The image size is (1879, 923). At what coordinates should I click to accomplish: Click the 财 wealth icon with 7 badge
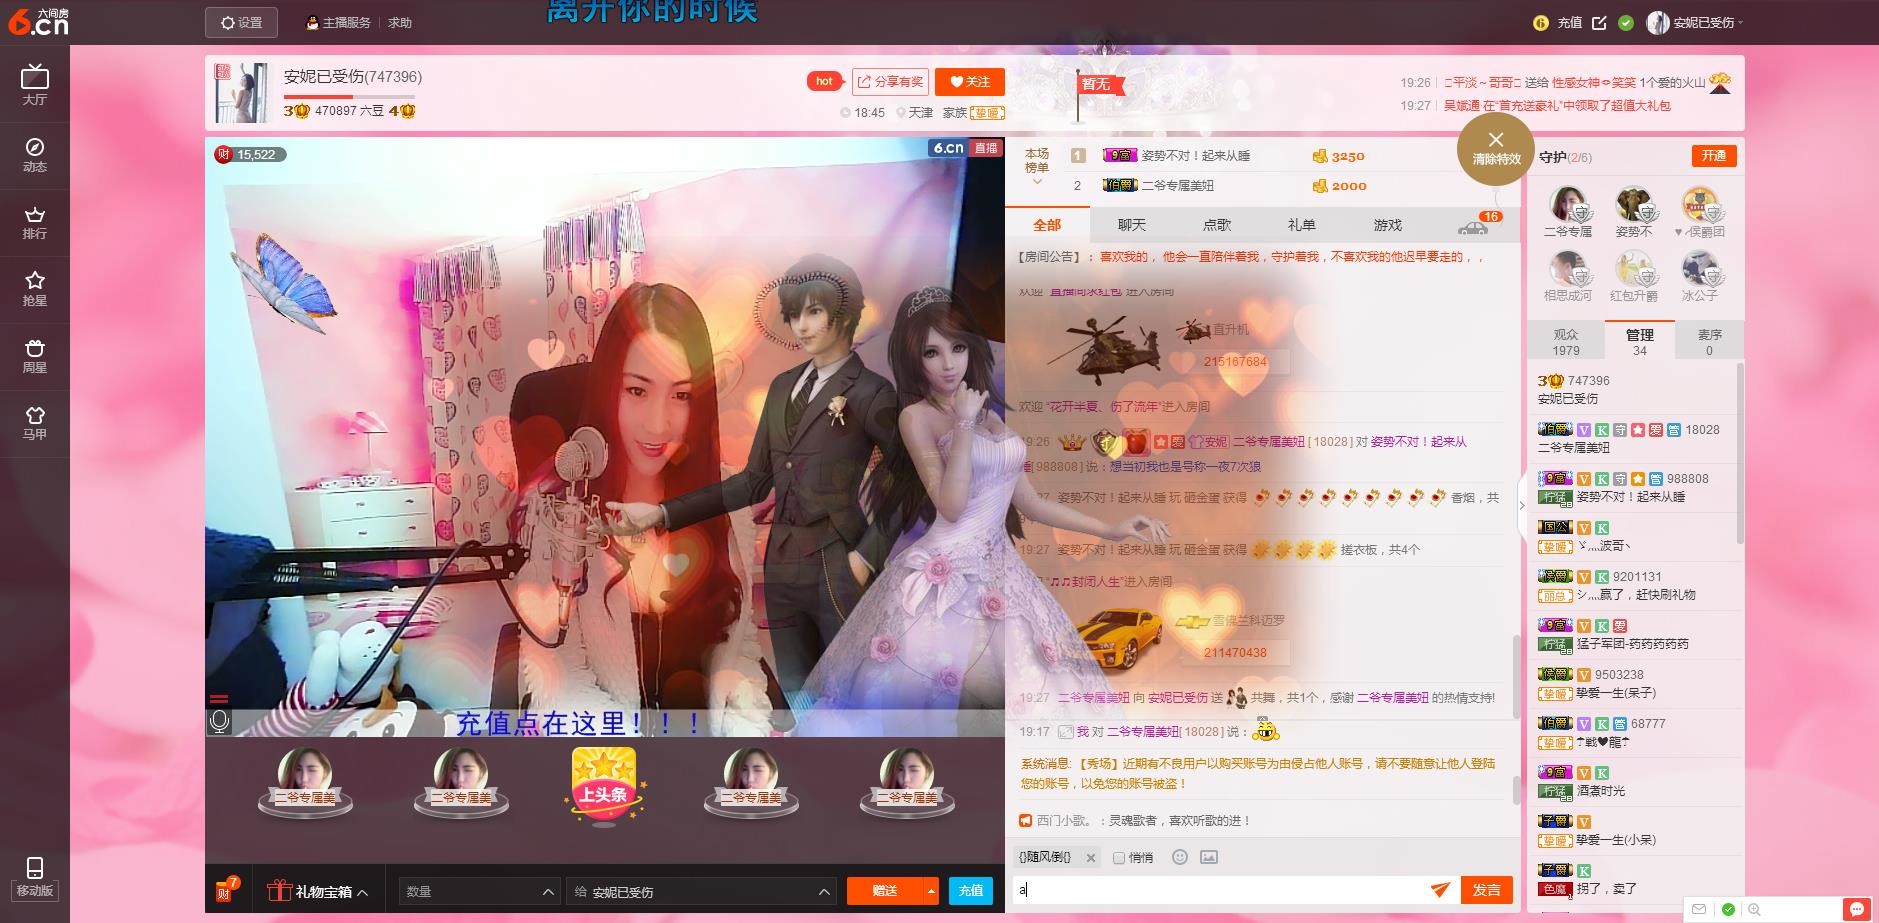click(226, 889)
